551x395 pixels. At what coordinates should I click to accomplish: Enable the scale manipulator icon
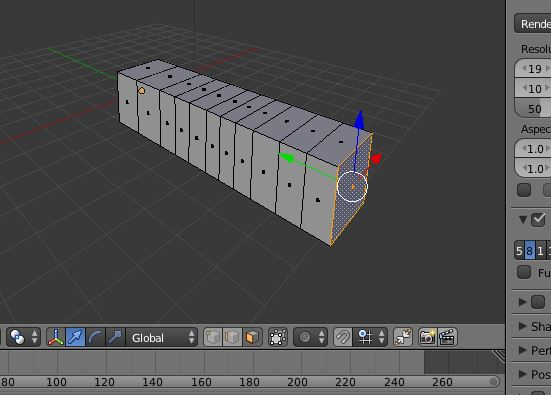tap(115, 337)
